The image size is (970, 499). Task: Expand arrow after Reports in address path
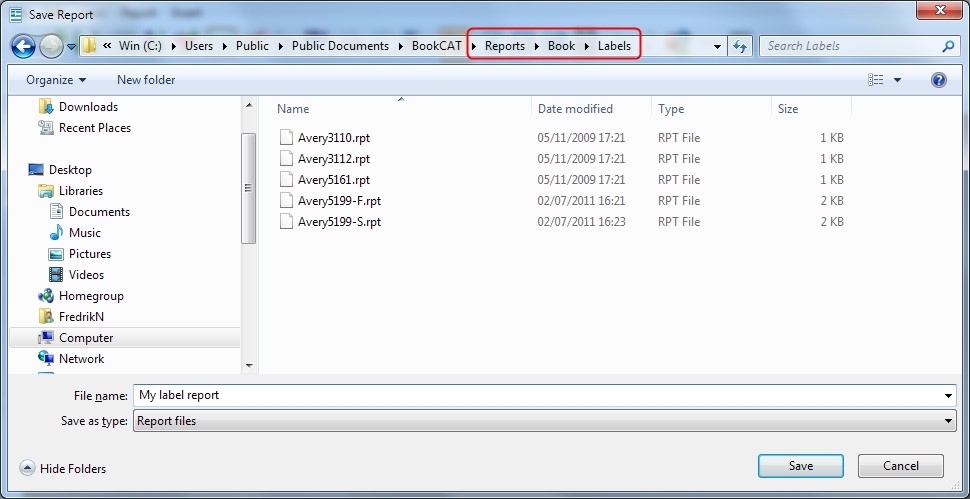[536, 46]
